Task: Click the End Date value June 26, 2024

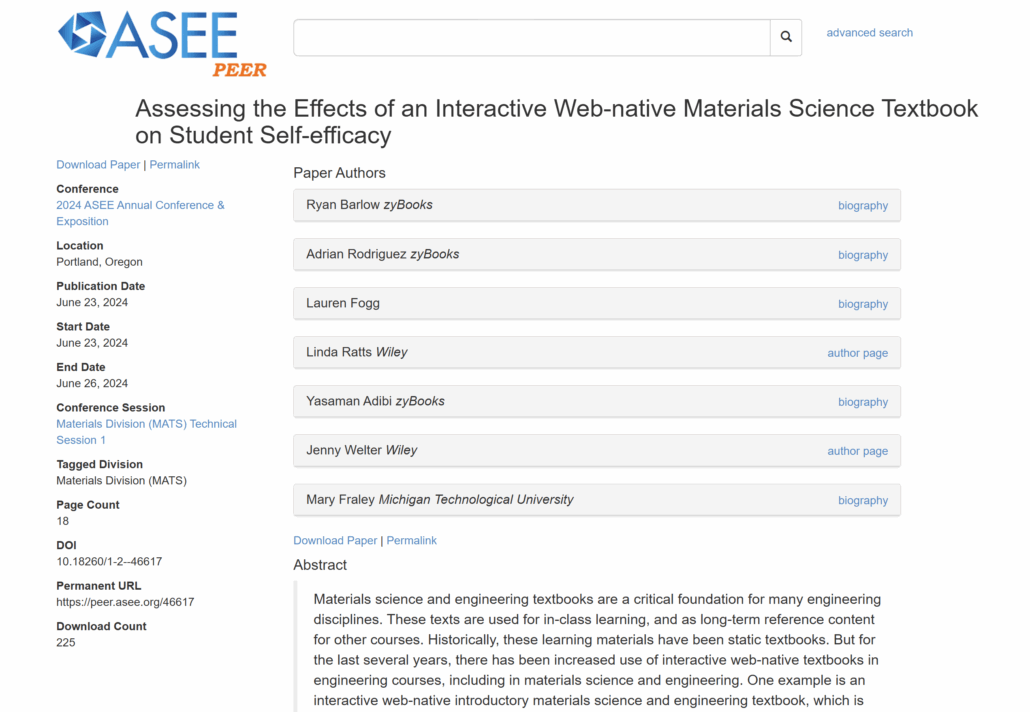Action: tap(92, 384)
